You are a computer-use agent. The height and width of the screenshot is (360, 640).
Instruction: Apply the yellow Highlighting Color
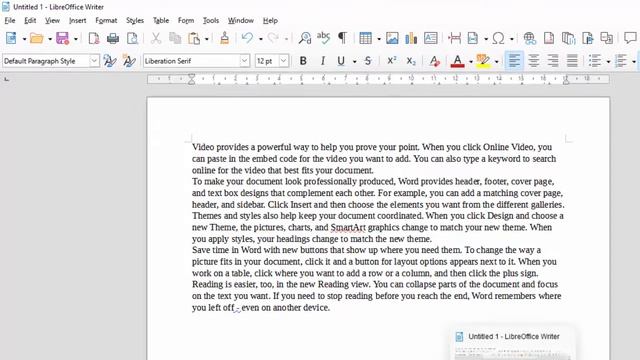point(483,61)
